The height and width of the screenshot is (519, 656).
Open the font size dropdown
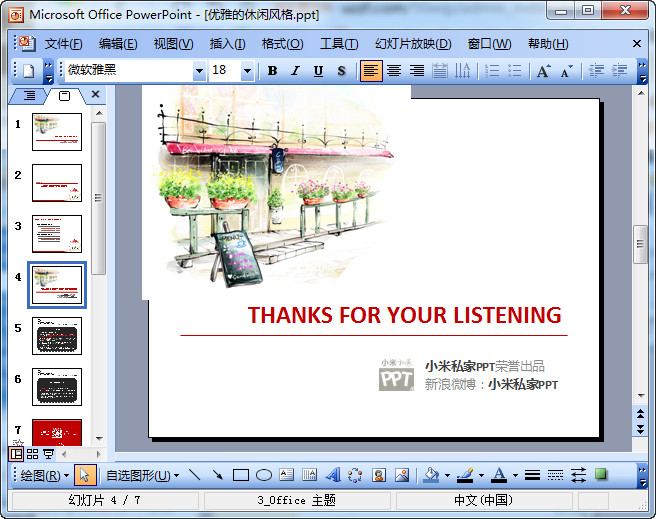[247, 71]
